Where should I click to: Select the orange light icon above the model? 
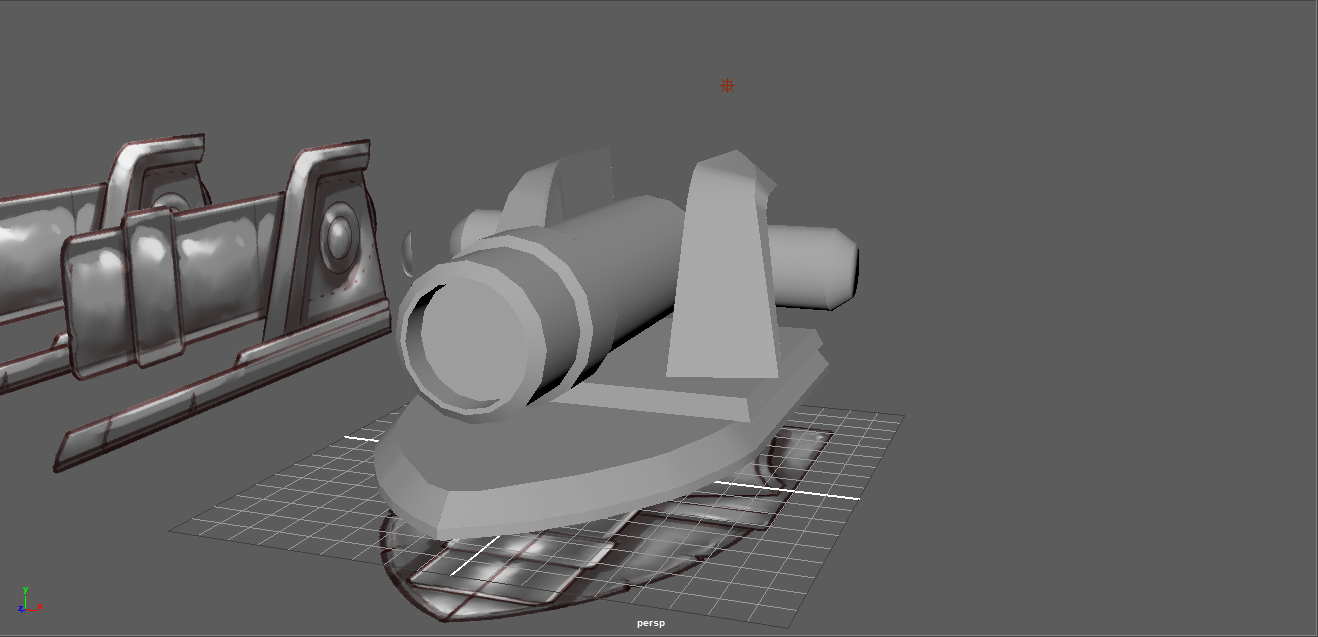[x=727, y=86]
